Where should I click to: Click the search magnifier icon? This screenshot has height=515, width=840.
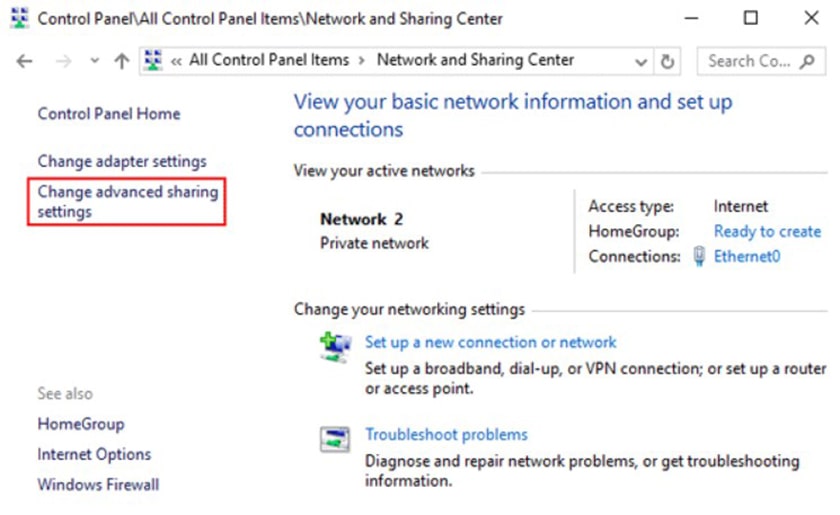click(807, 61)
